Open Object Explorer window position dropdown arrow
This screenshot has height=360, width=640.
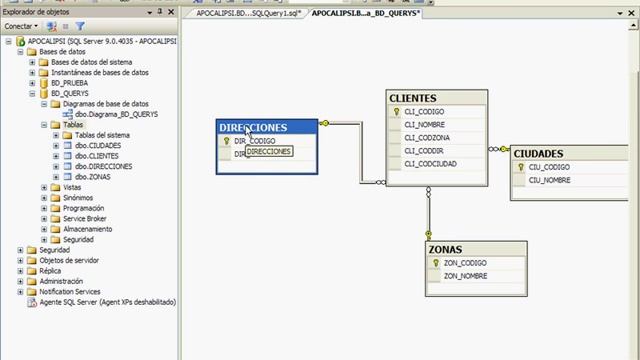pos(150,13)
